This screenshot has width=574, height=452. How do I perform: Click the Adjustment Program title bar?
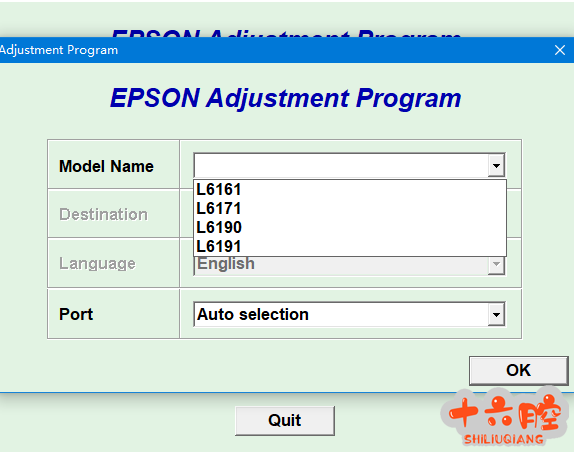coord(275,50)
